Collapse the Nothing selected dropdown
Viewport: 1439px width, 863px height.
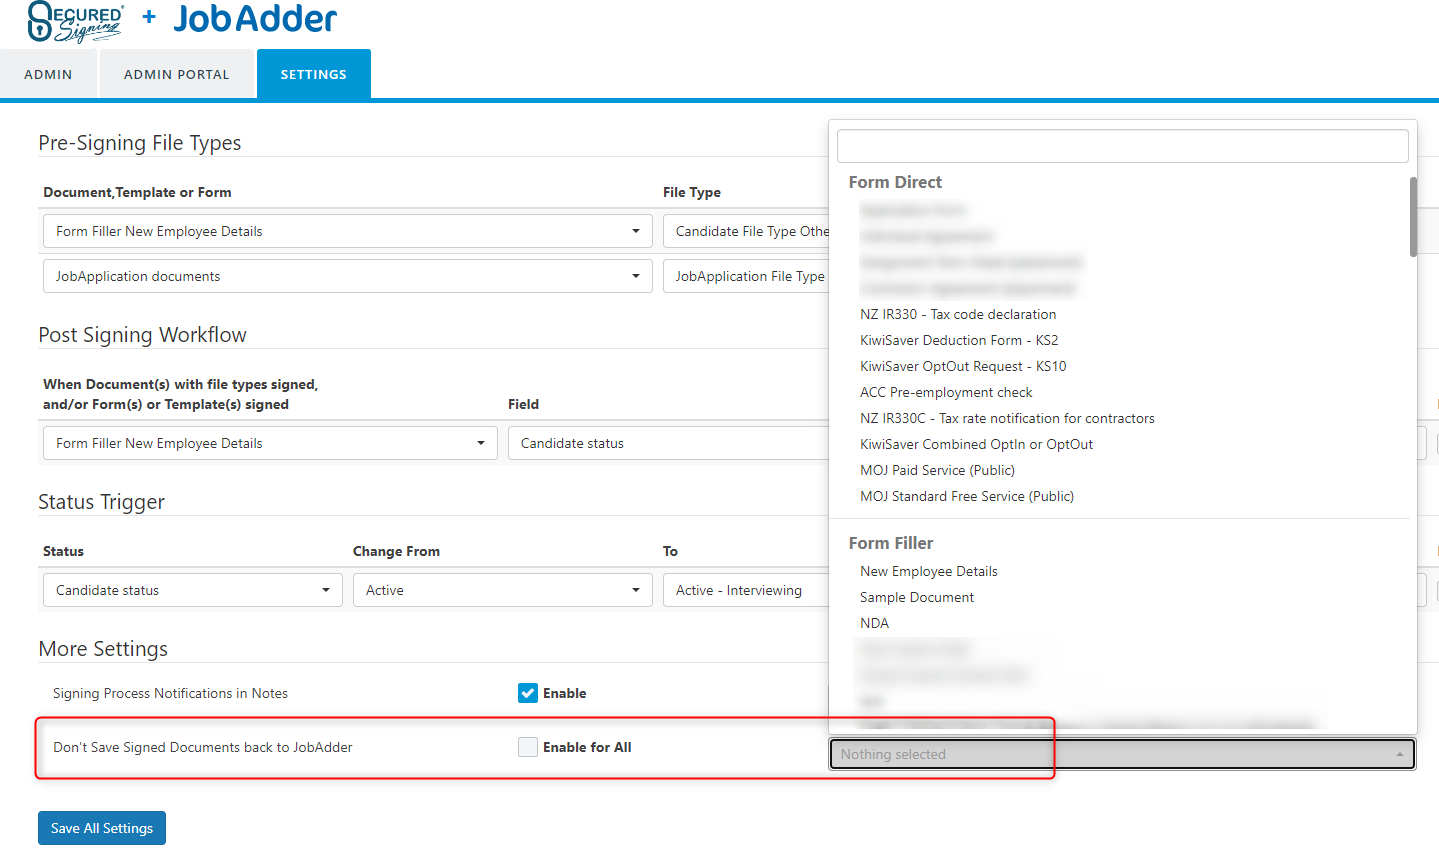(x=1121, y=754)
